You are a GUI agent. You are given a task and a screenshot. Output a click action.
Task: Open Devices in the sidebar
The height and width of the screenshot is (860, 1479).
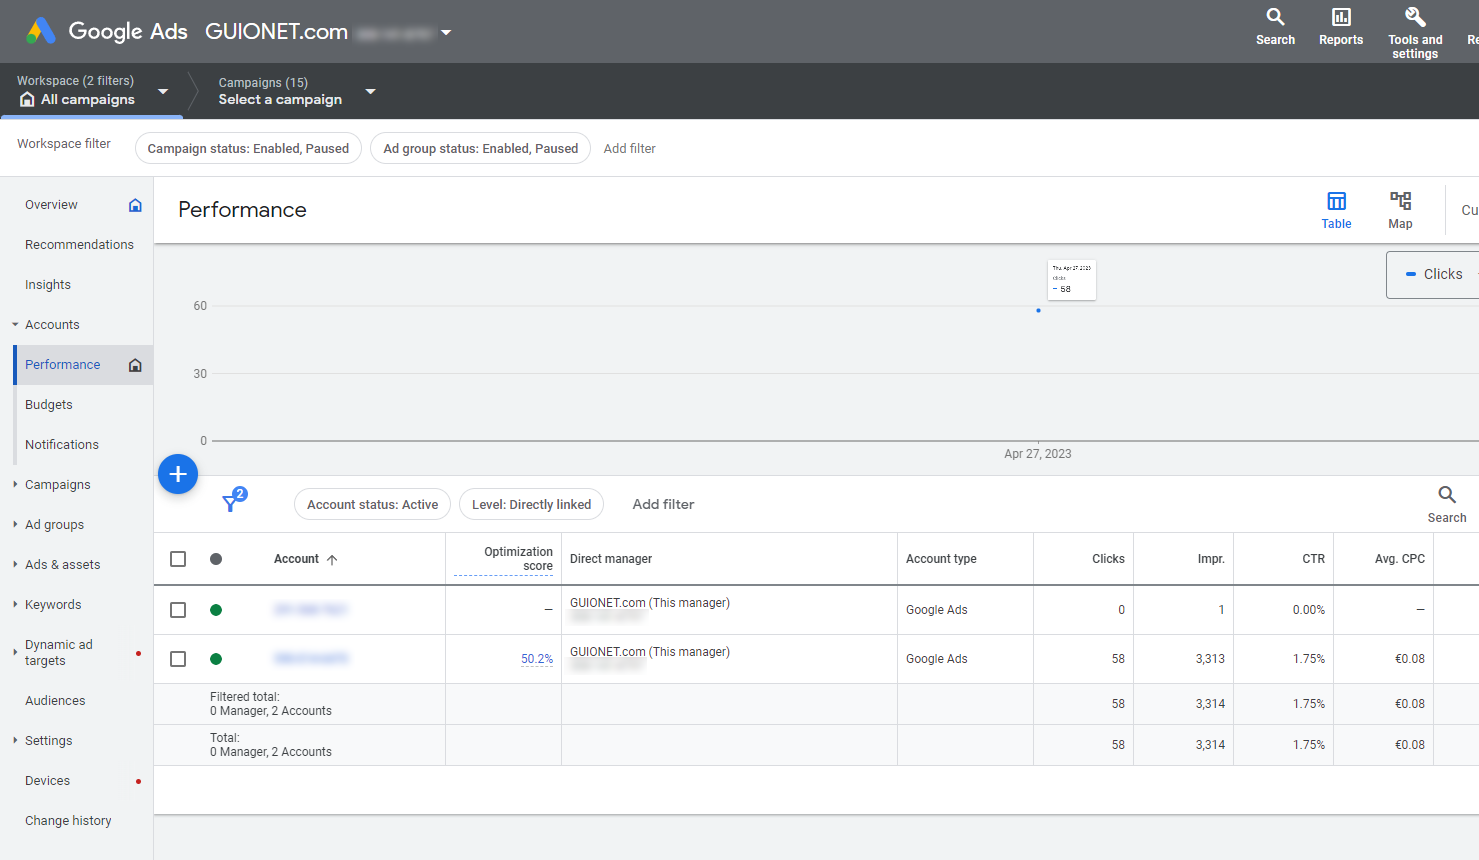point(48,781)
